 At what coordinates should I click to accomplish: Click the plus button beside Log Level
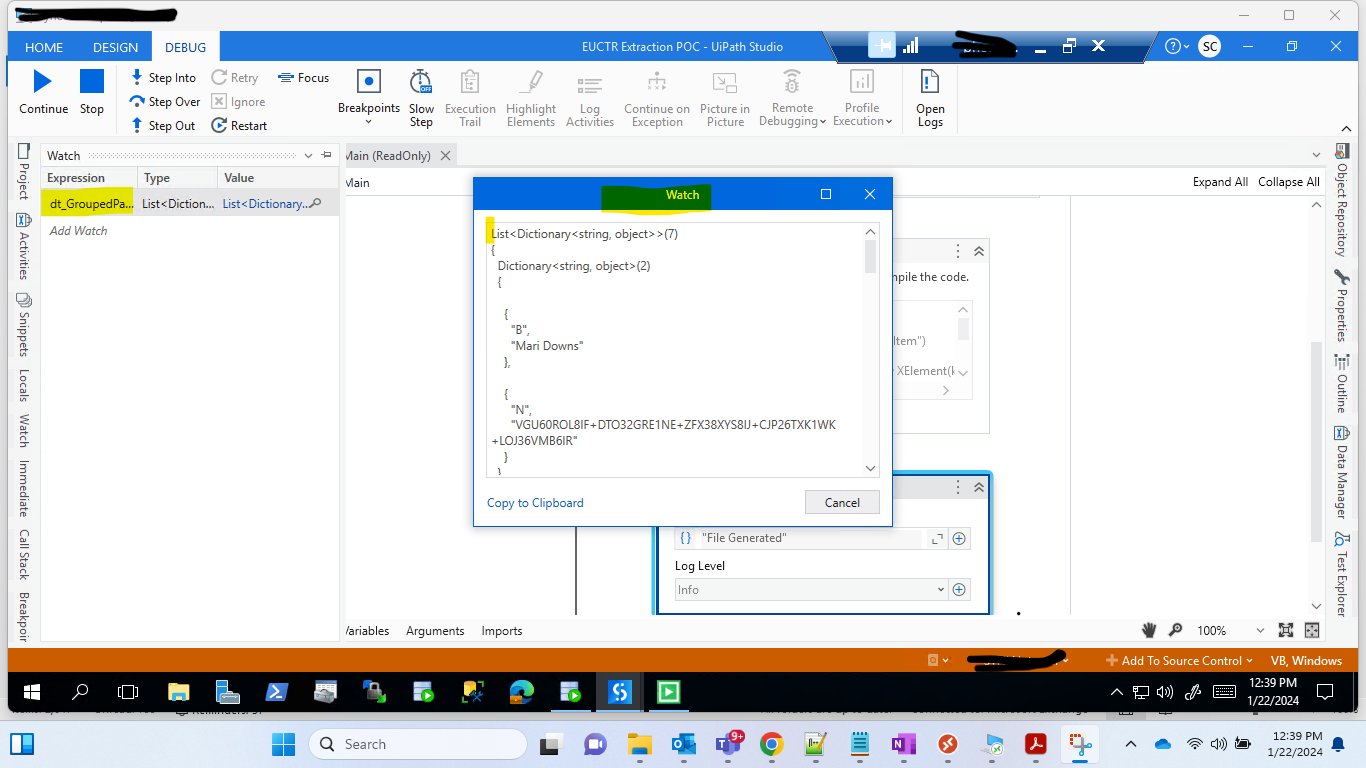pos(959,590)
